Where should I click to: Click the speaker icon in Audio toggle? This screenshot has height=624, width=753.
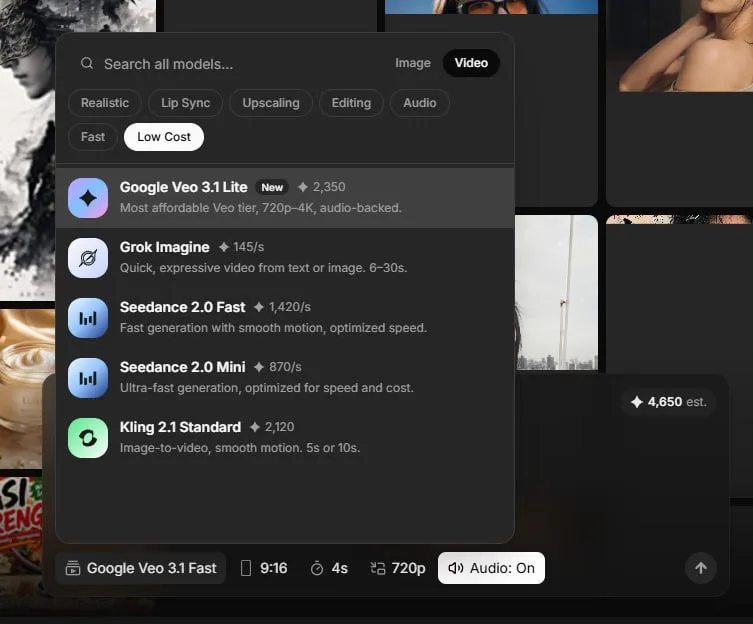[455, 568]
